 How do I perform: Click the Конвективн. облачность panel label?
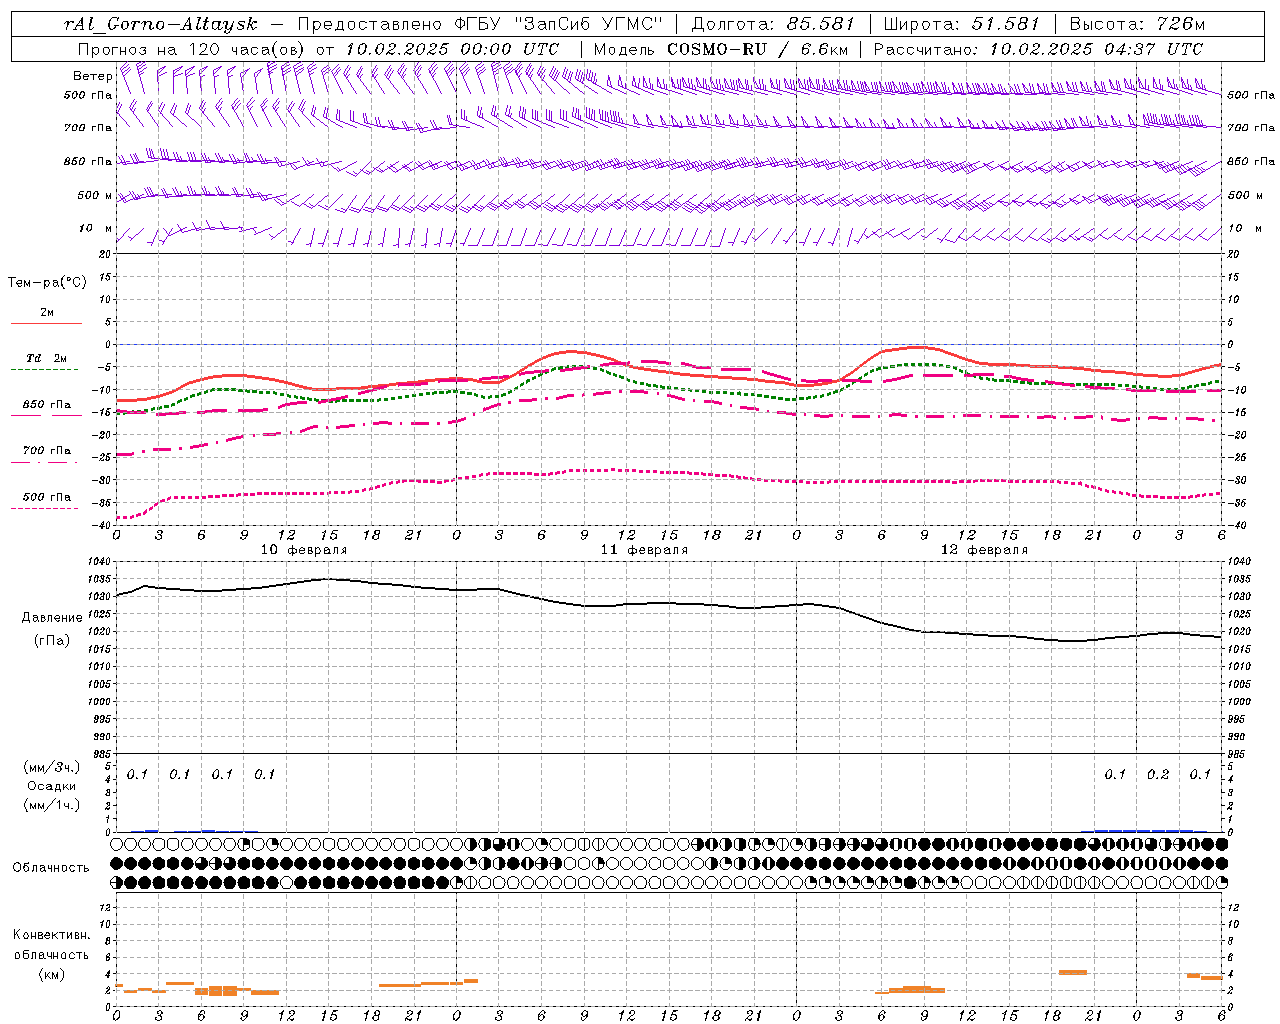(x=51, y=954)
